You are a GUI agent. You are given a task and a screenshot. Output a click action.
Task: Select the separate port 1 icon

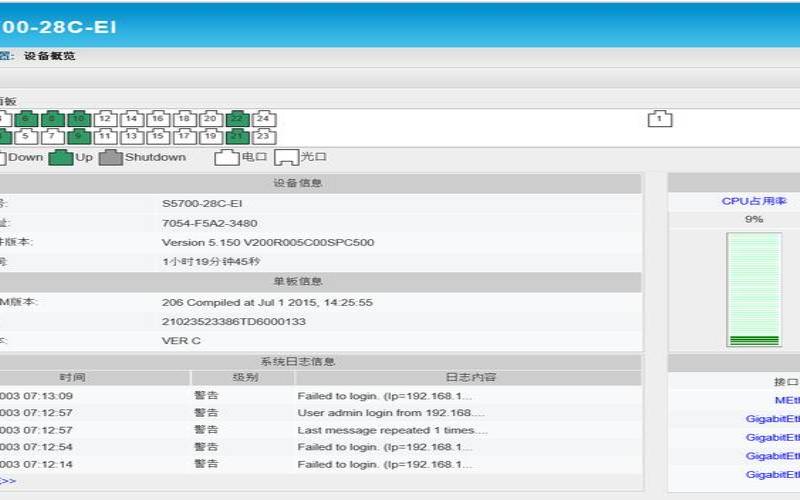660,119
